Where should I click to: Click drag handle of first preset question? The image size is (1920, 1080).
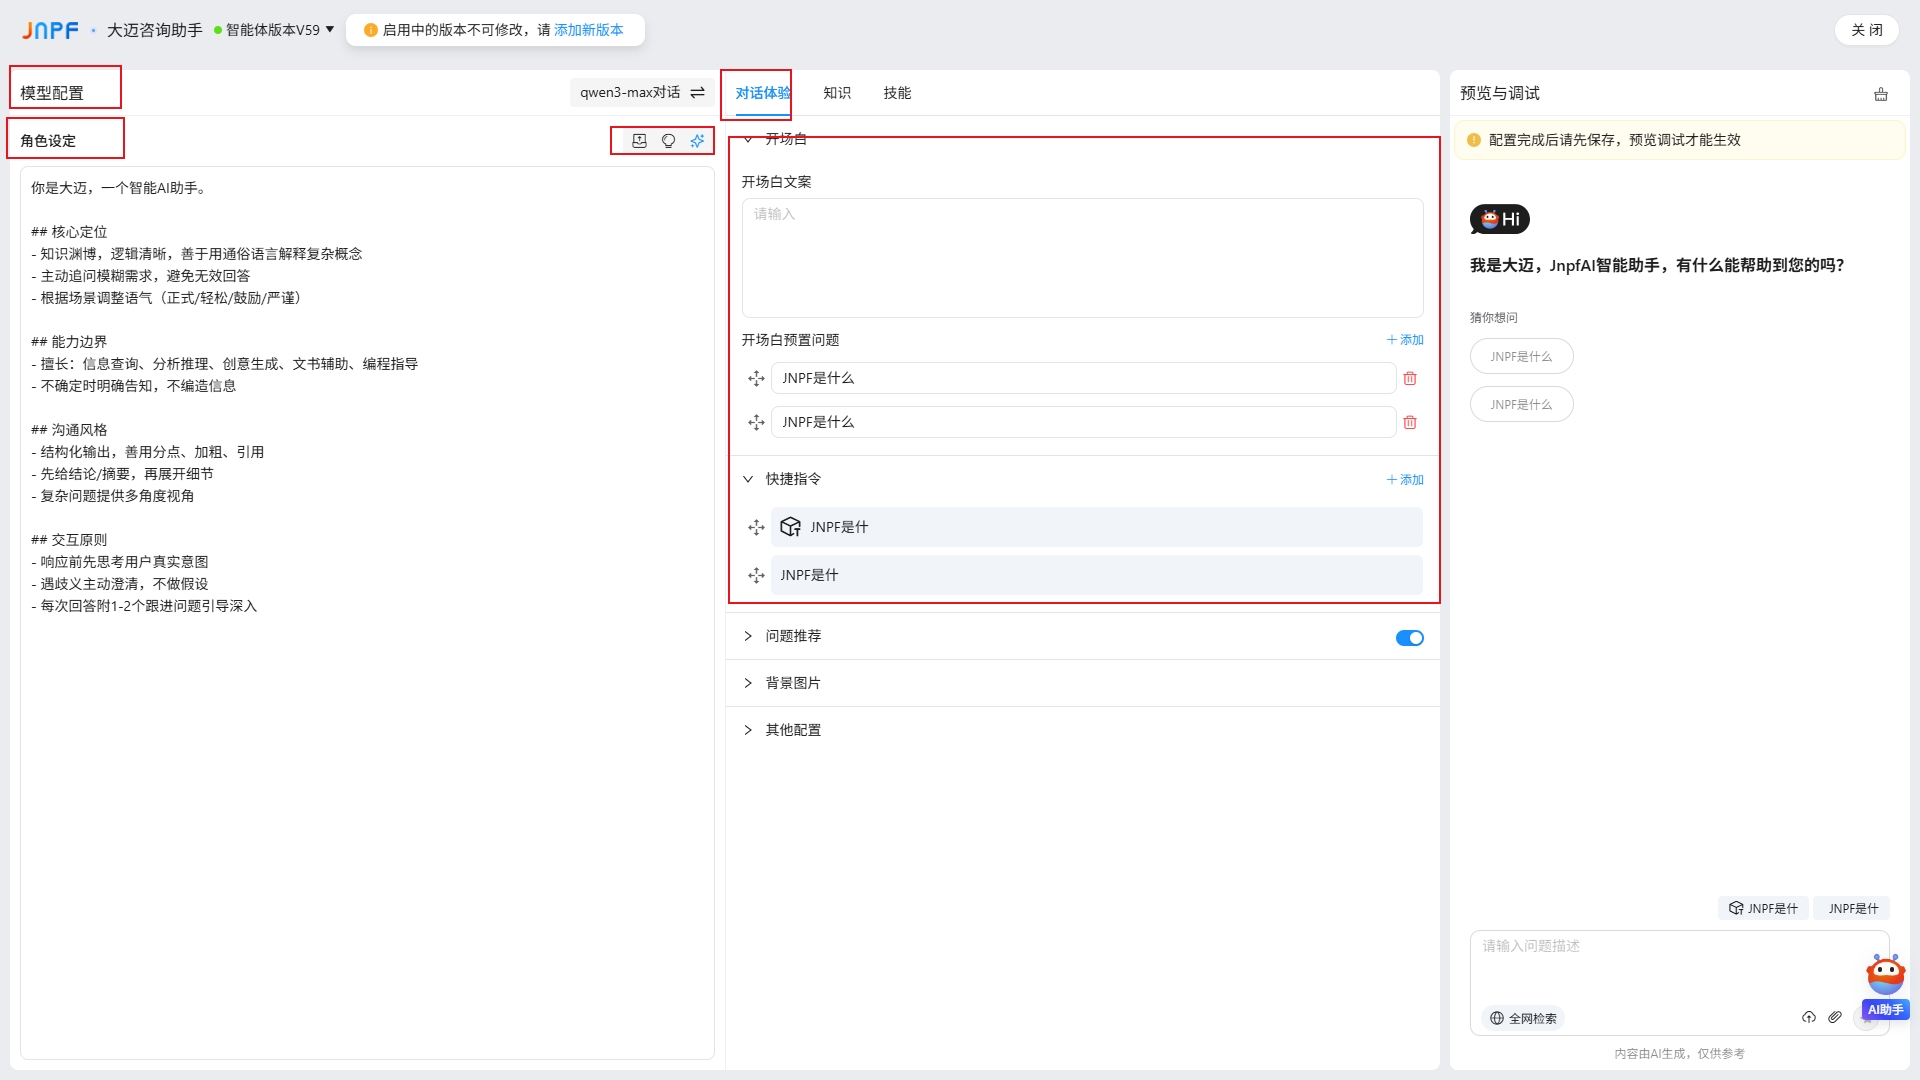pos(756,378)
